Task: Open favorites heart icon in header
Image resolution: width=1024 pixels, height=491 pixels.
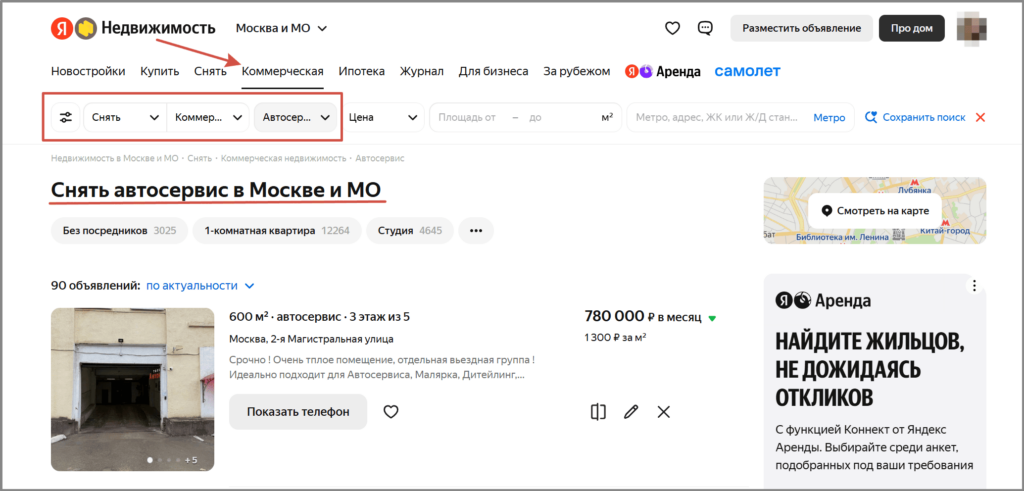Action: [x=673, y=28]
